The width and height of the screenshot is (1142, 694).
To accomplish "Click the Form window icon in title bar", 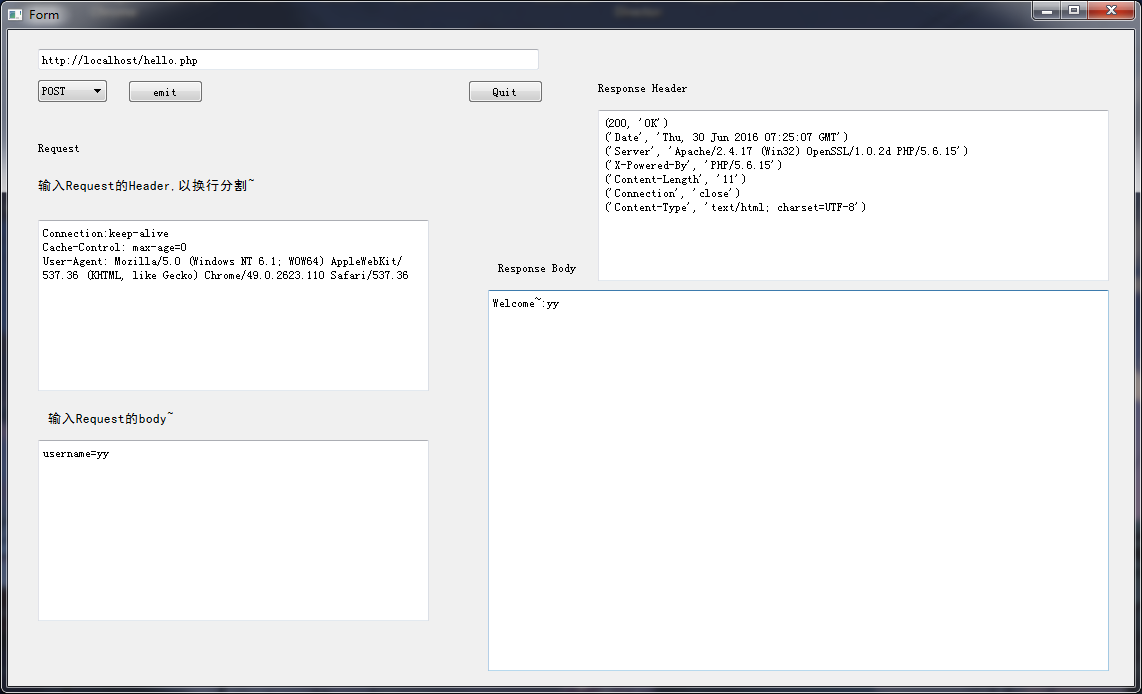I will 15,15.
